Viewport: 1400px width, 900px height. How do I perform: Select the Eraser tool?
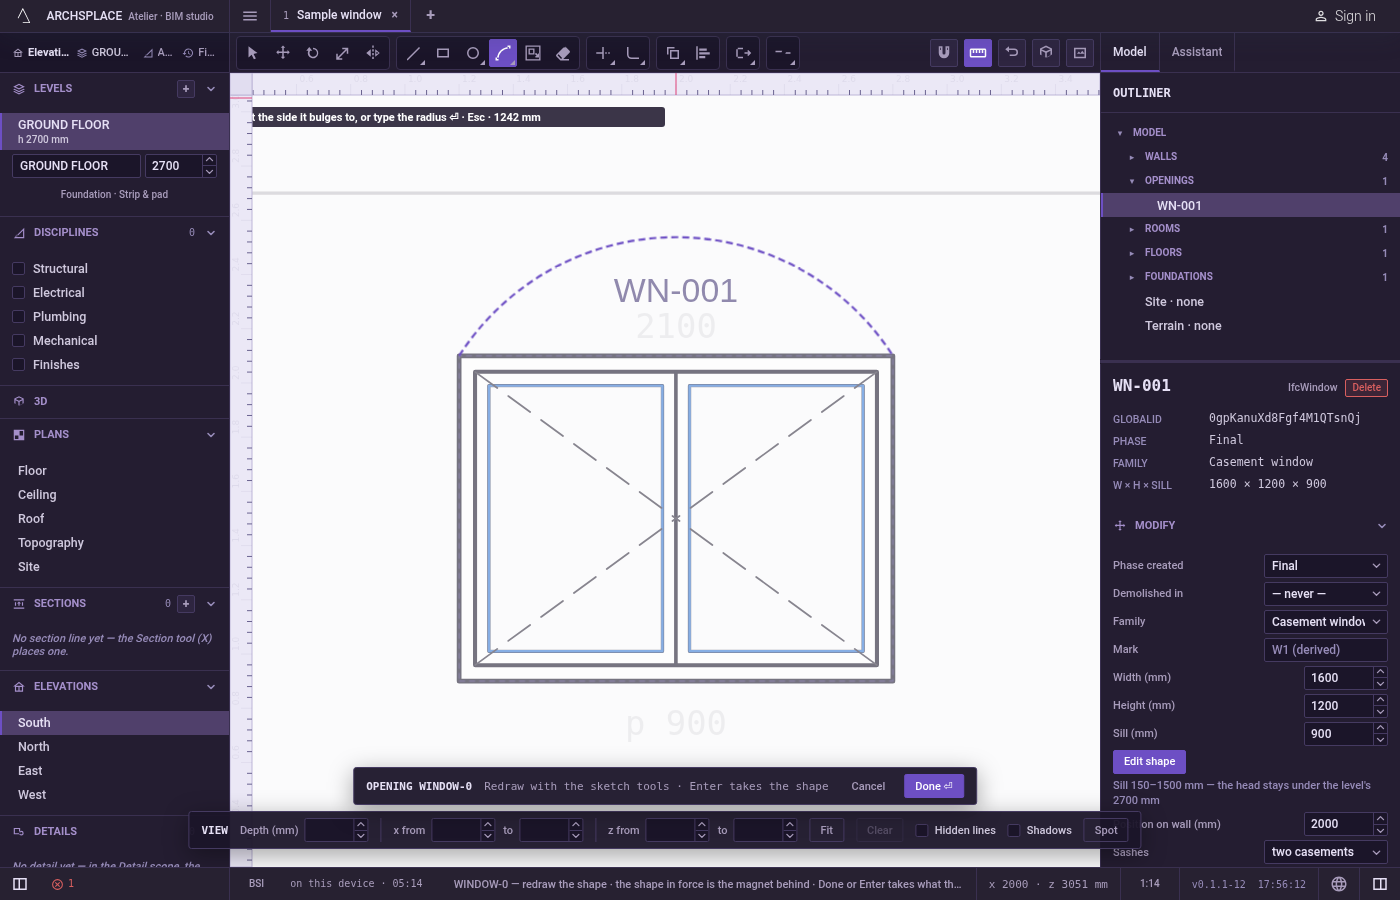tap(563, 53)
